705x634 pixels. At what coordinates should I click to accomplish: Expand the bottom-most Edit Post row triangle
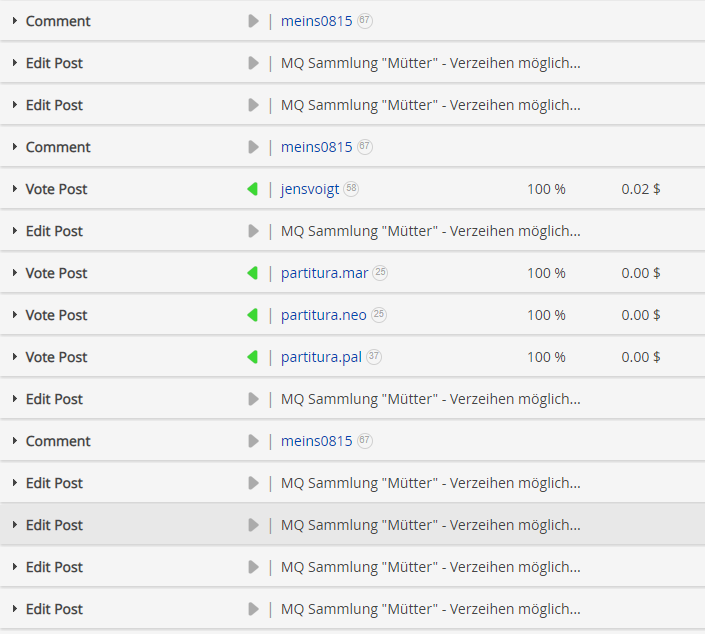[x=15, y=609]
